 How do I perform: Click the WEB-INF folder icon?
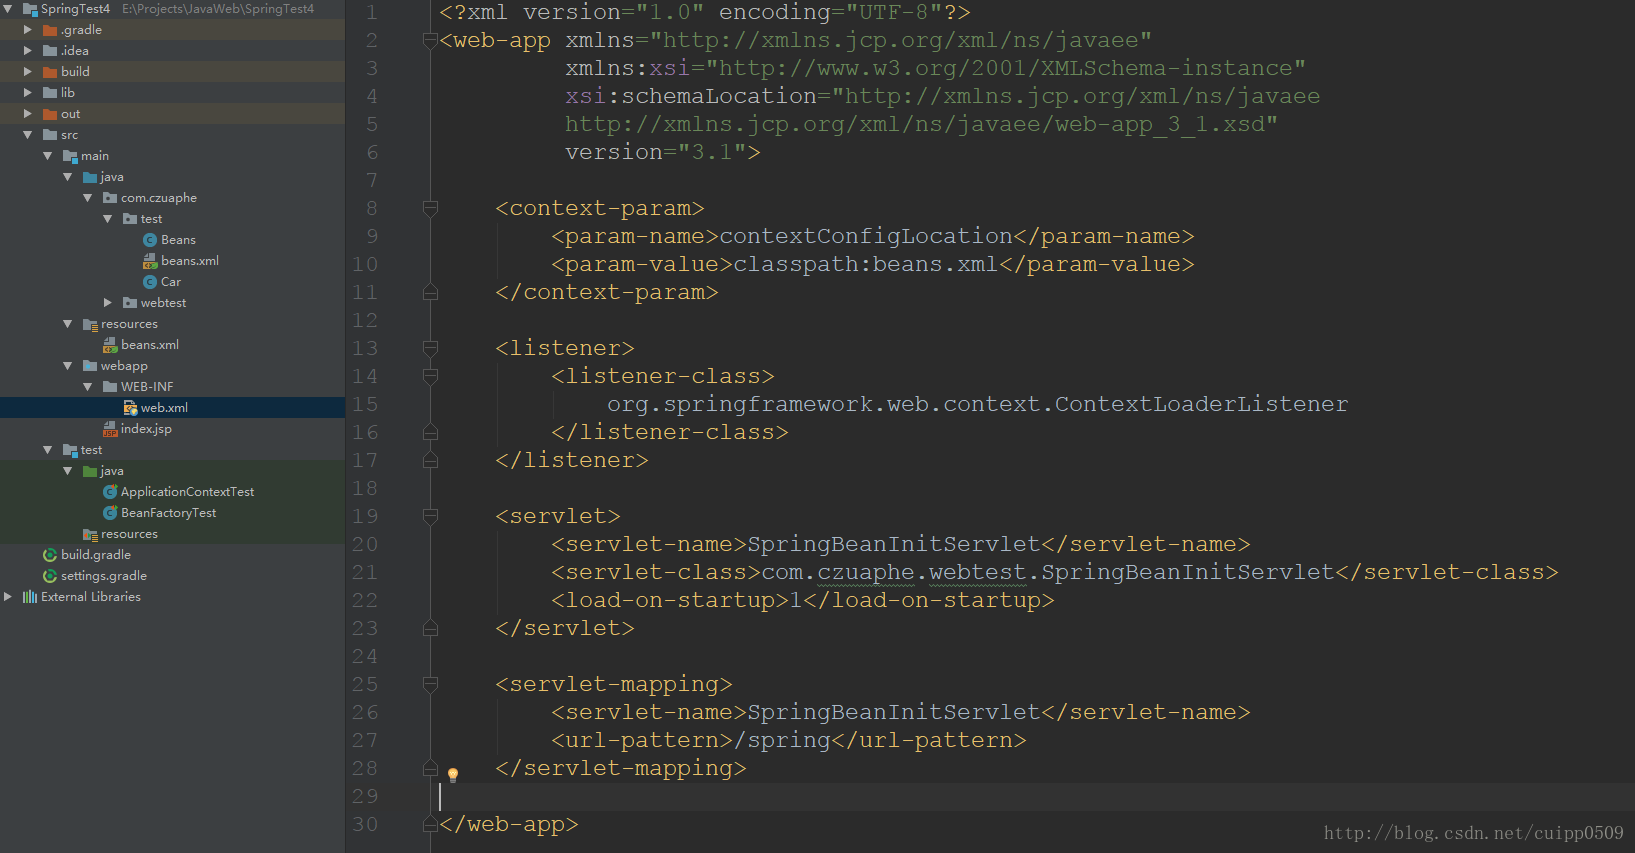110,387
